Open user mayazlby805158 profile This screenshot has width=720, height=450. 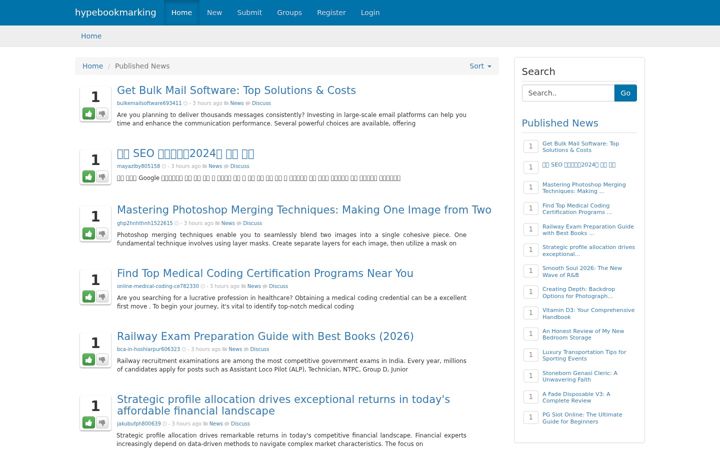click(138, 166)
